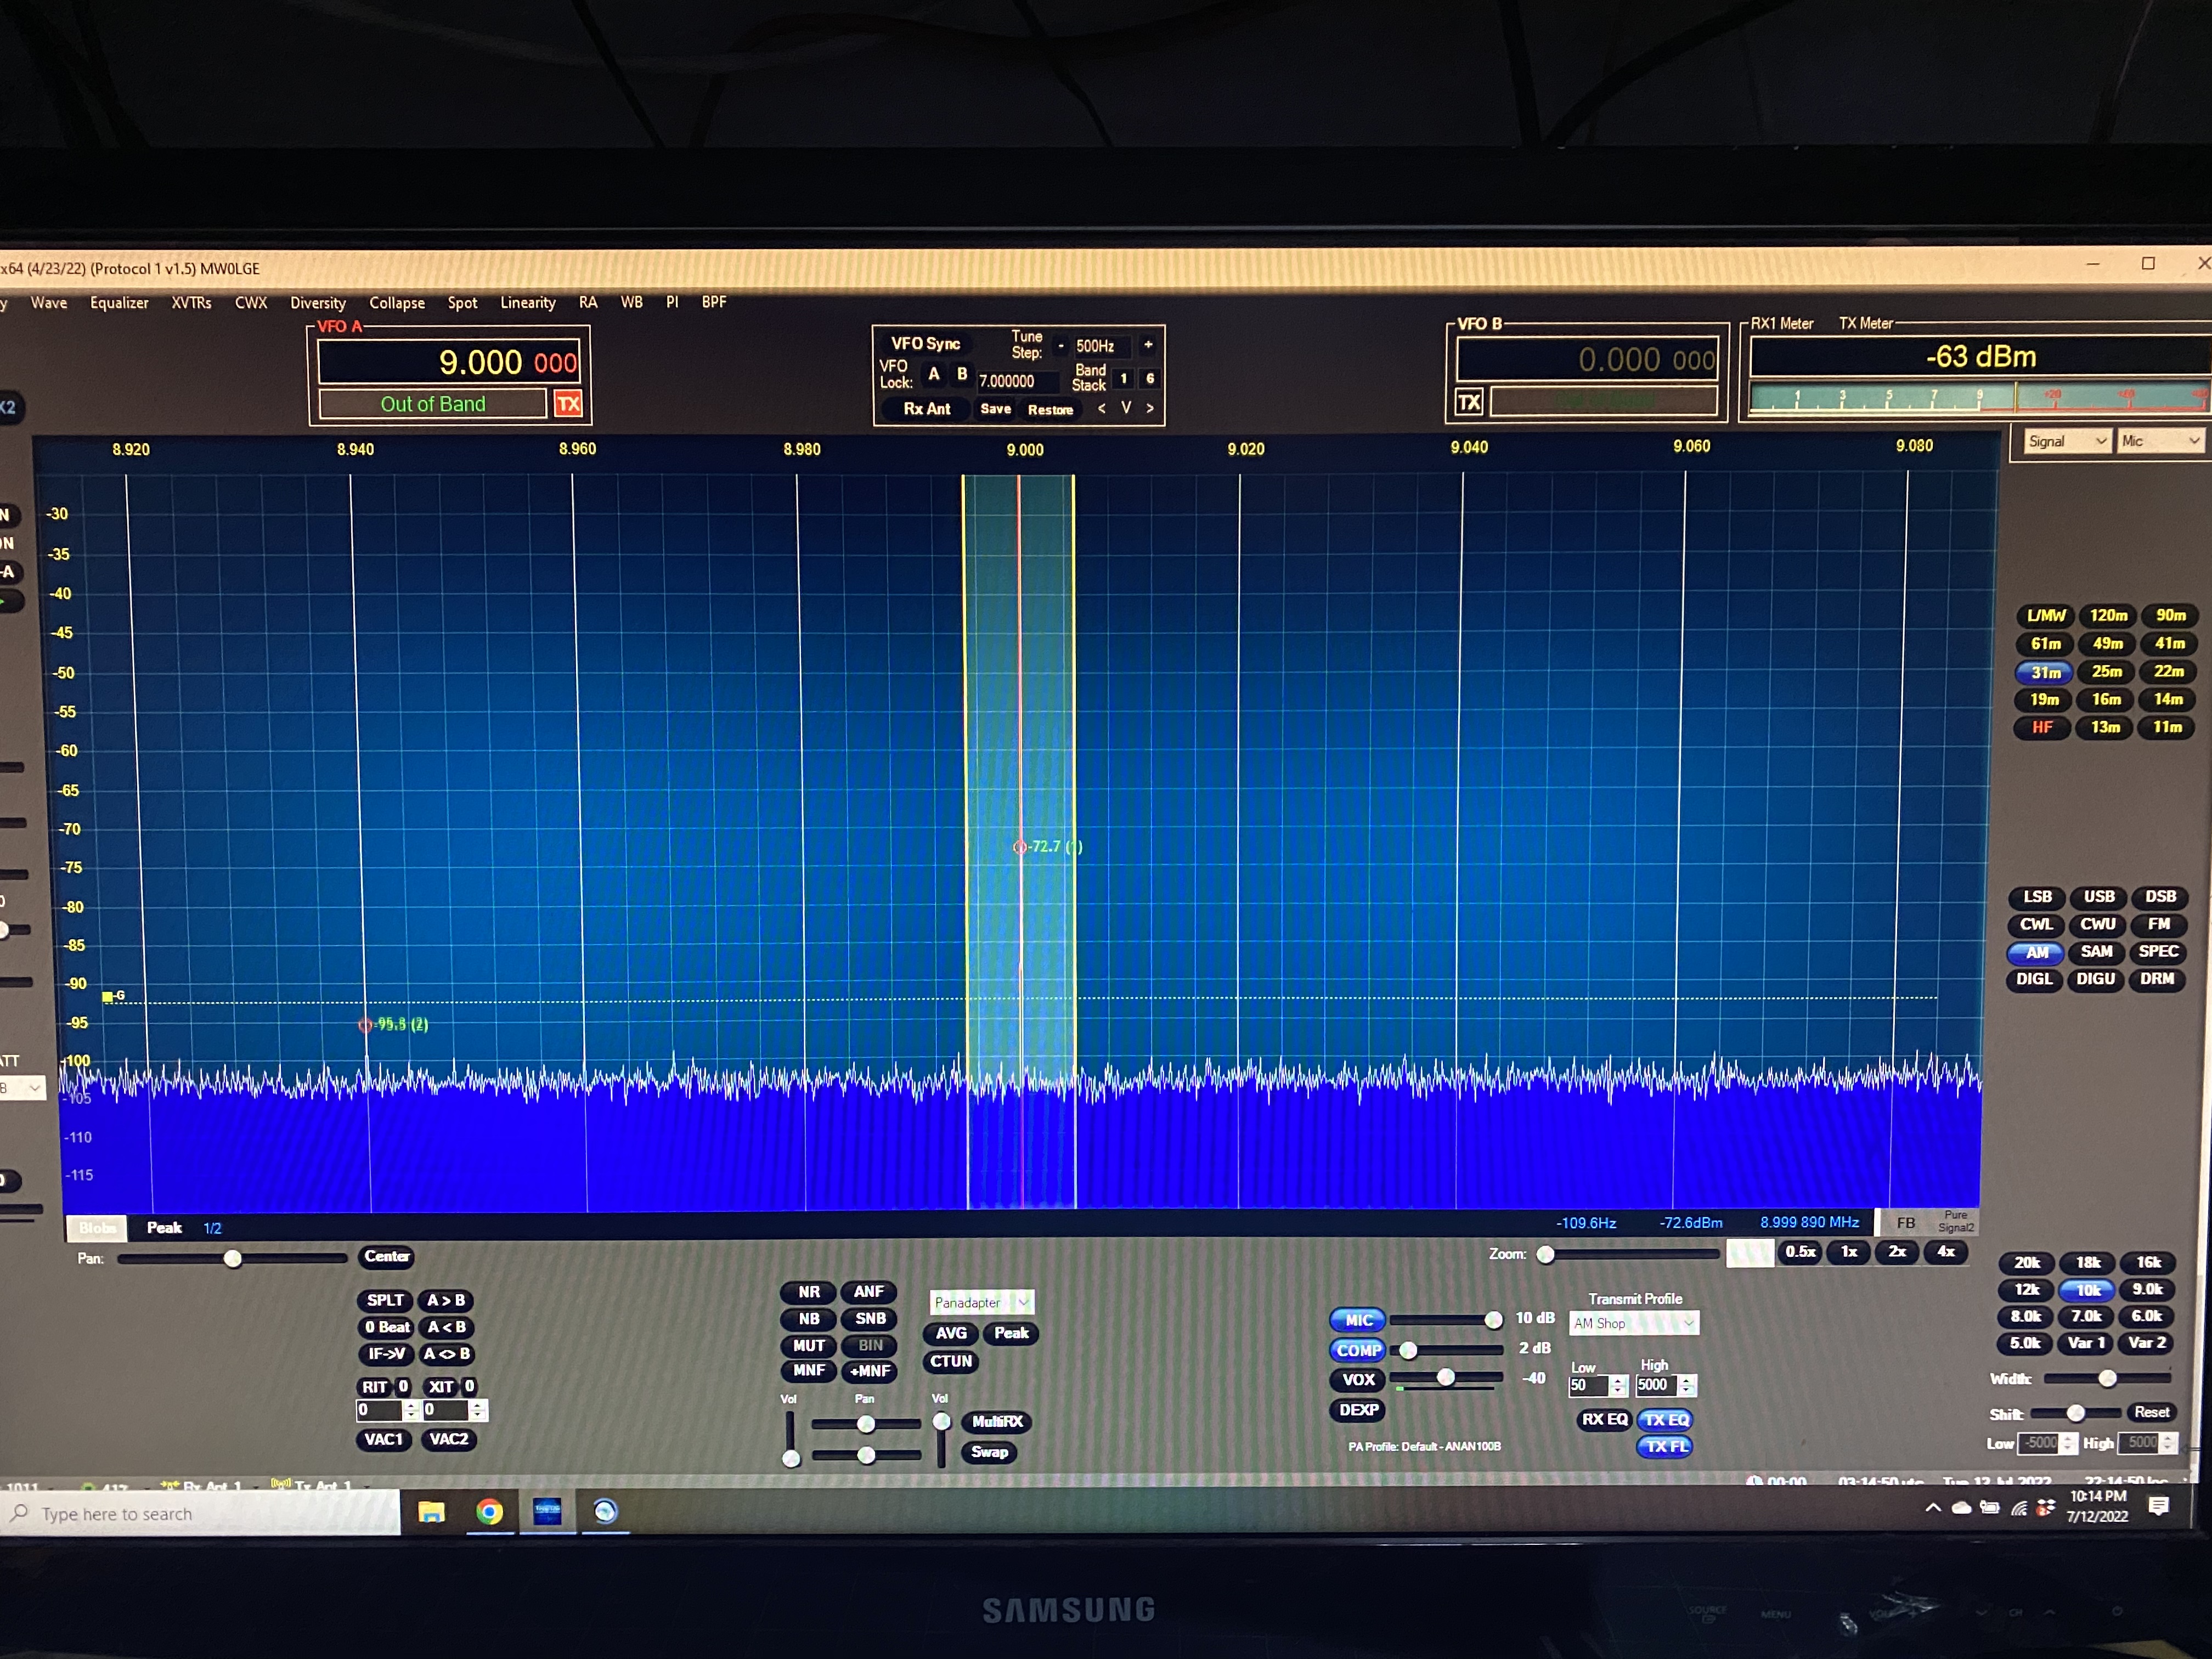This screenshot has height=1659, width=2212.
Task: Click the orange TX indicator under VFO A
Action: click(x=568, y=404)
